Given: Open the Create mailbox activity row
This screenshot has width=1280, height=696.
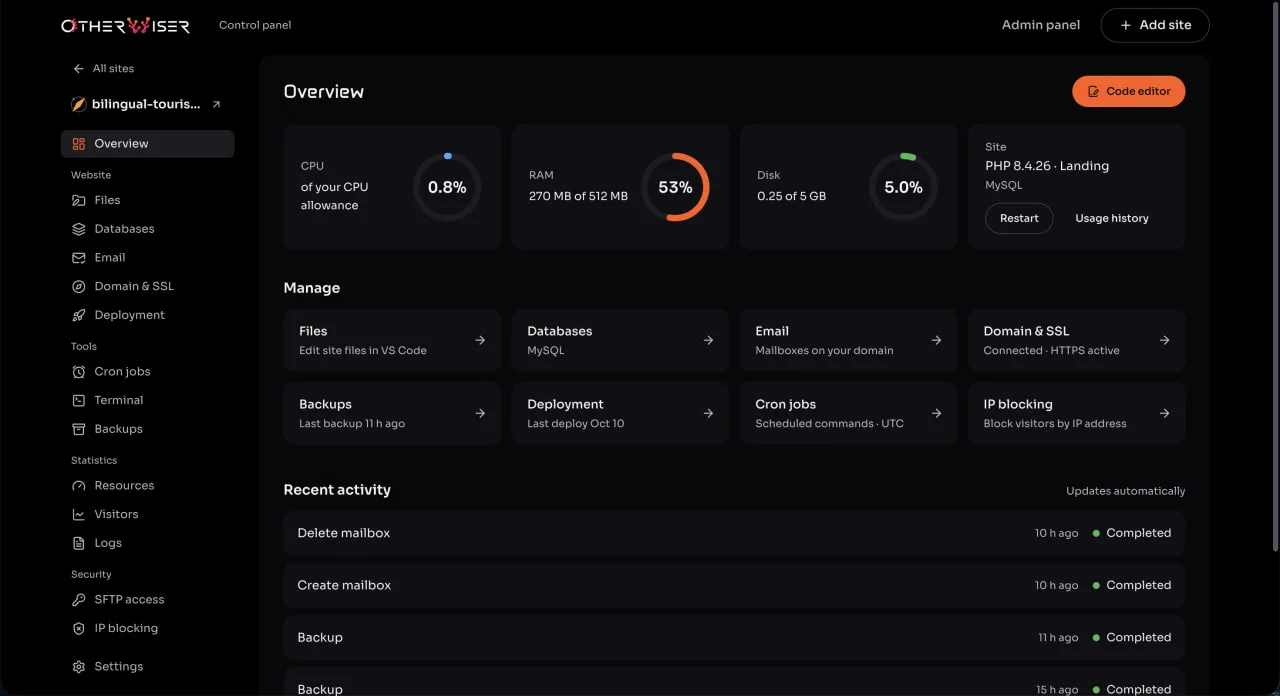Looking at the screenshot, I should click(x=734, y=585).
